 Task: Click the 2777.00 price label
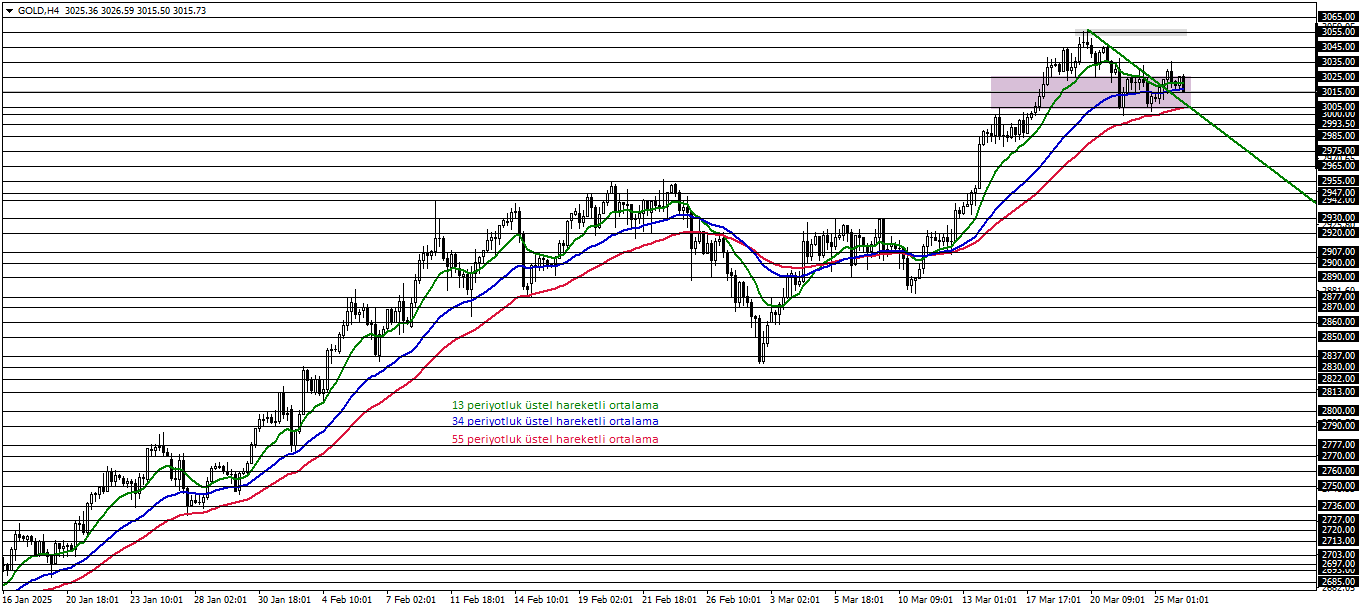click(1338, 445)
